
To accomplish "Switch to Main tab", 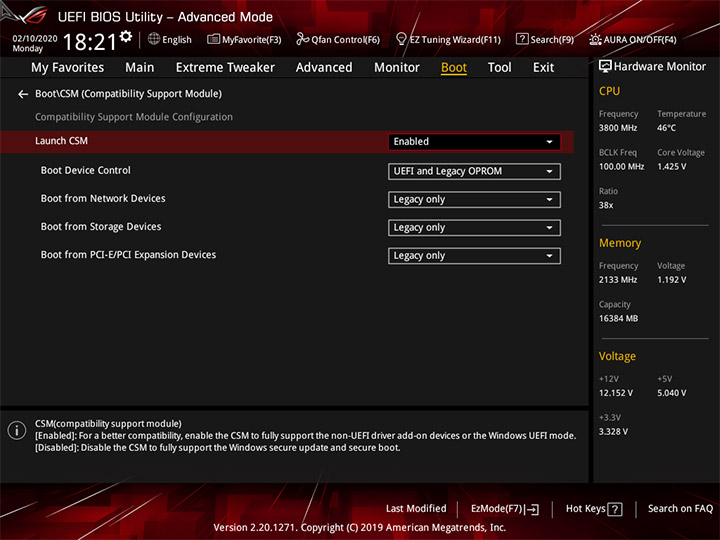I will click(140, 68).
